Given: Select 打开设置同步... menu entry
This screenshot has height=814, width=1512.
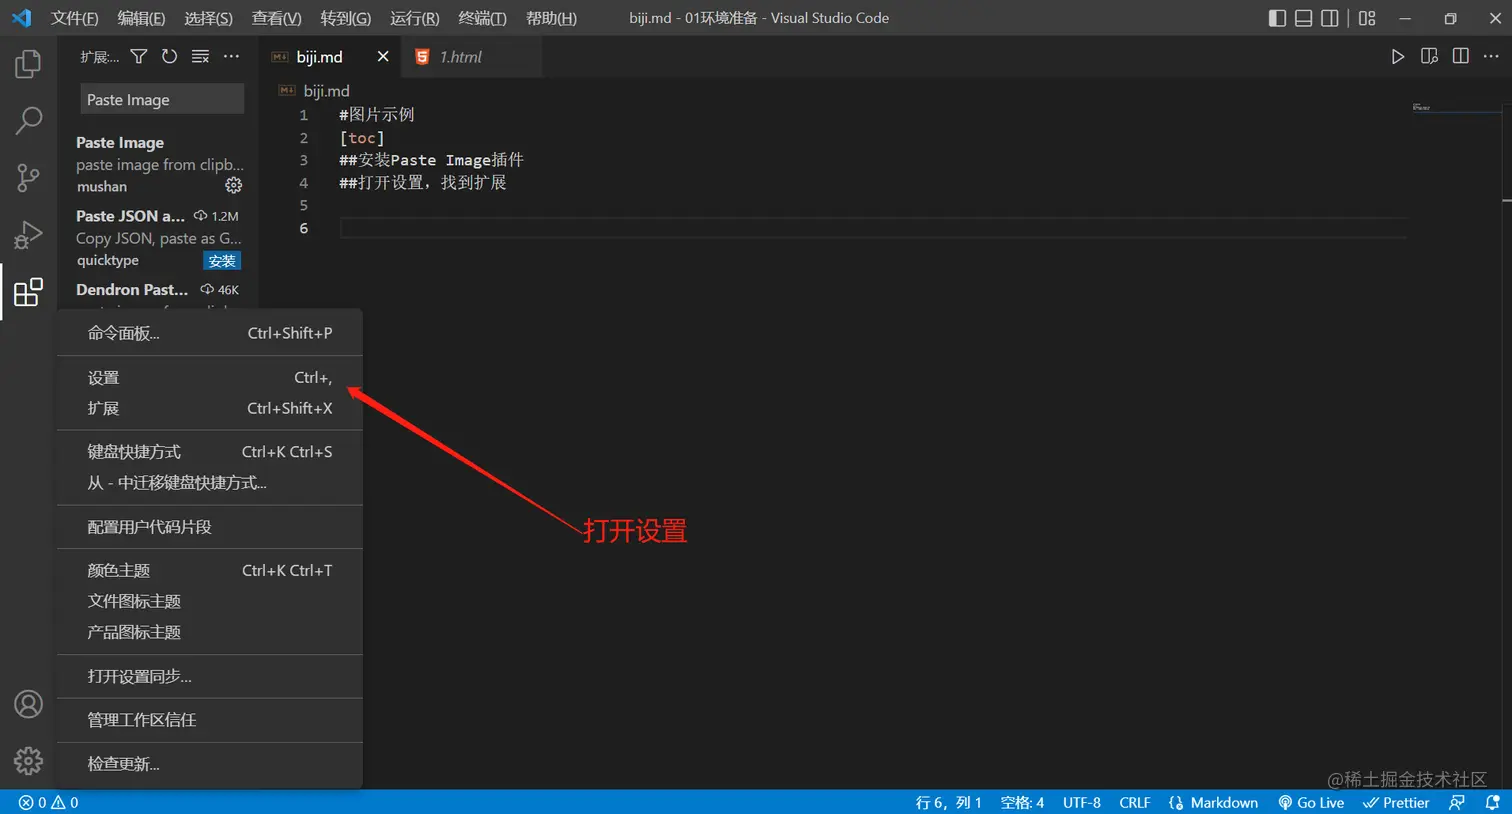Looking at the screenshot, I should coord(210,676).
